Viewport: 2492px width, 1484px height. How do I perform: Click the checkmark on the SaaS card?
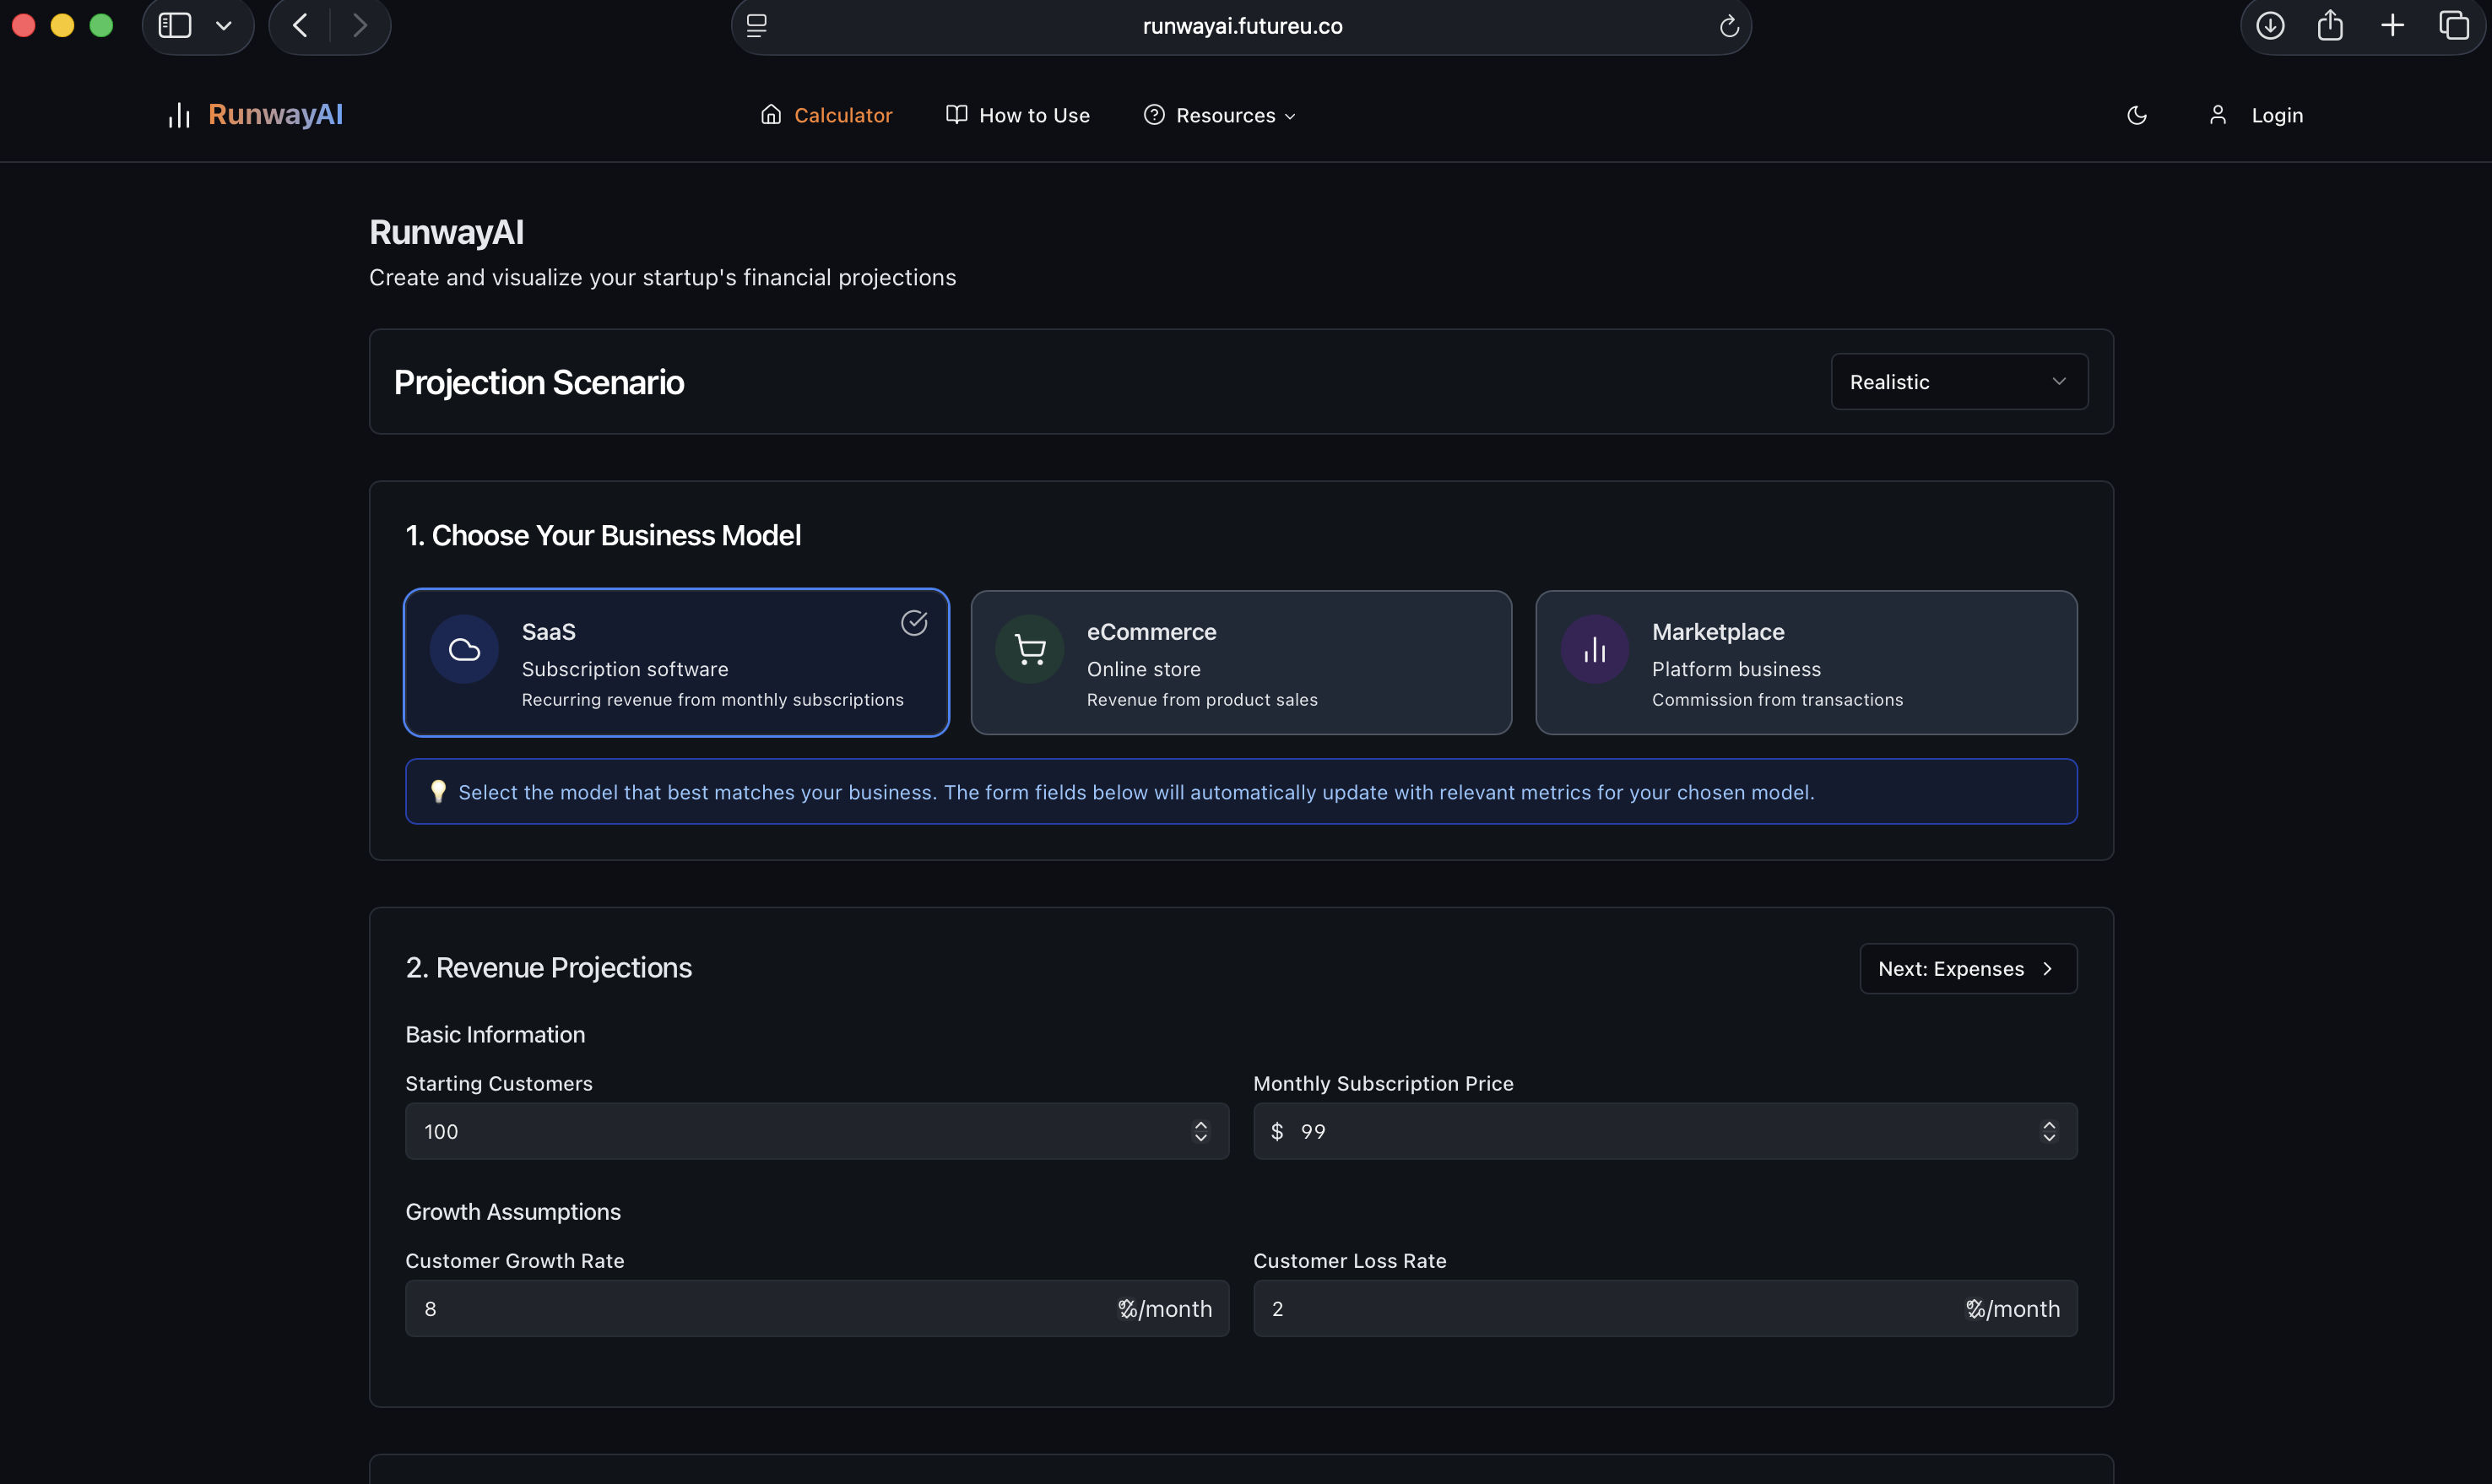[914, 622]
